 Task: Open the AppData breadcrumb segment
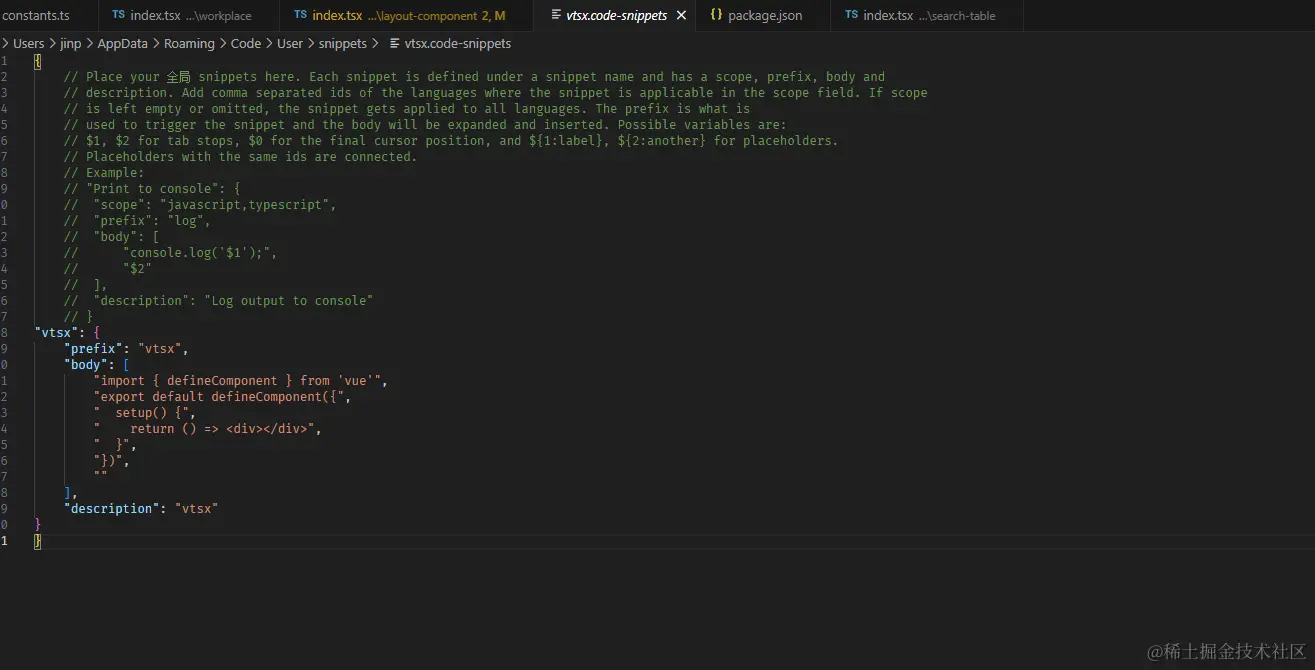click(x=122, y=44)
